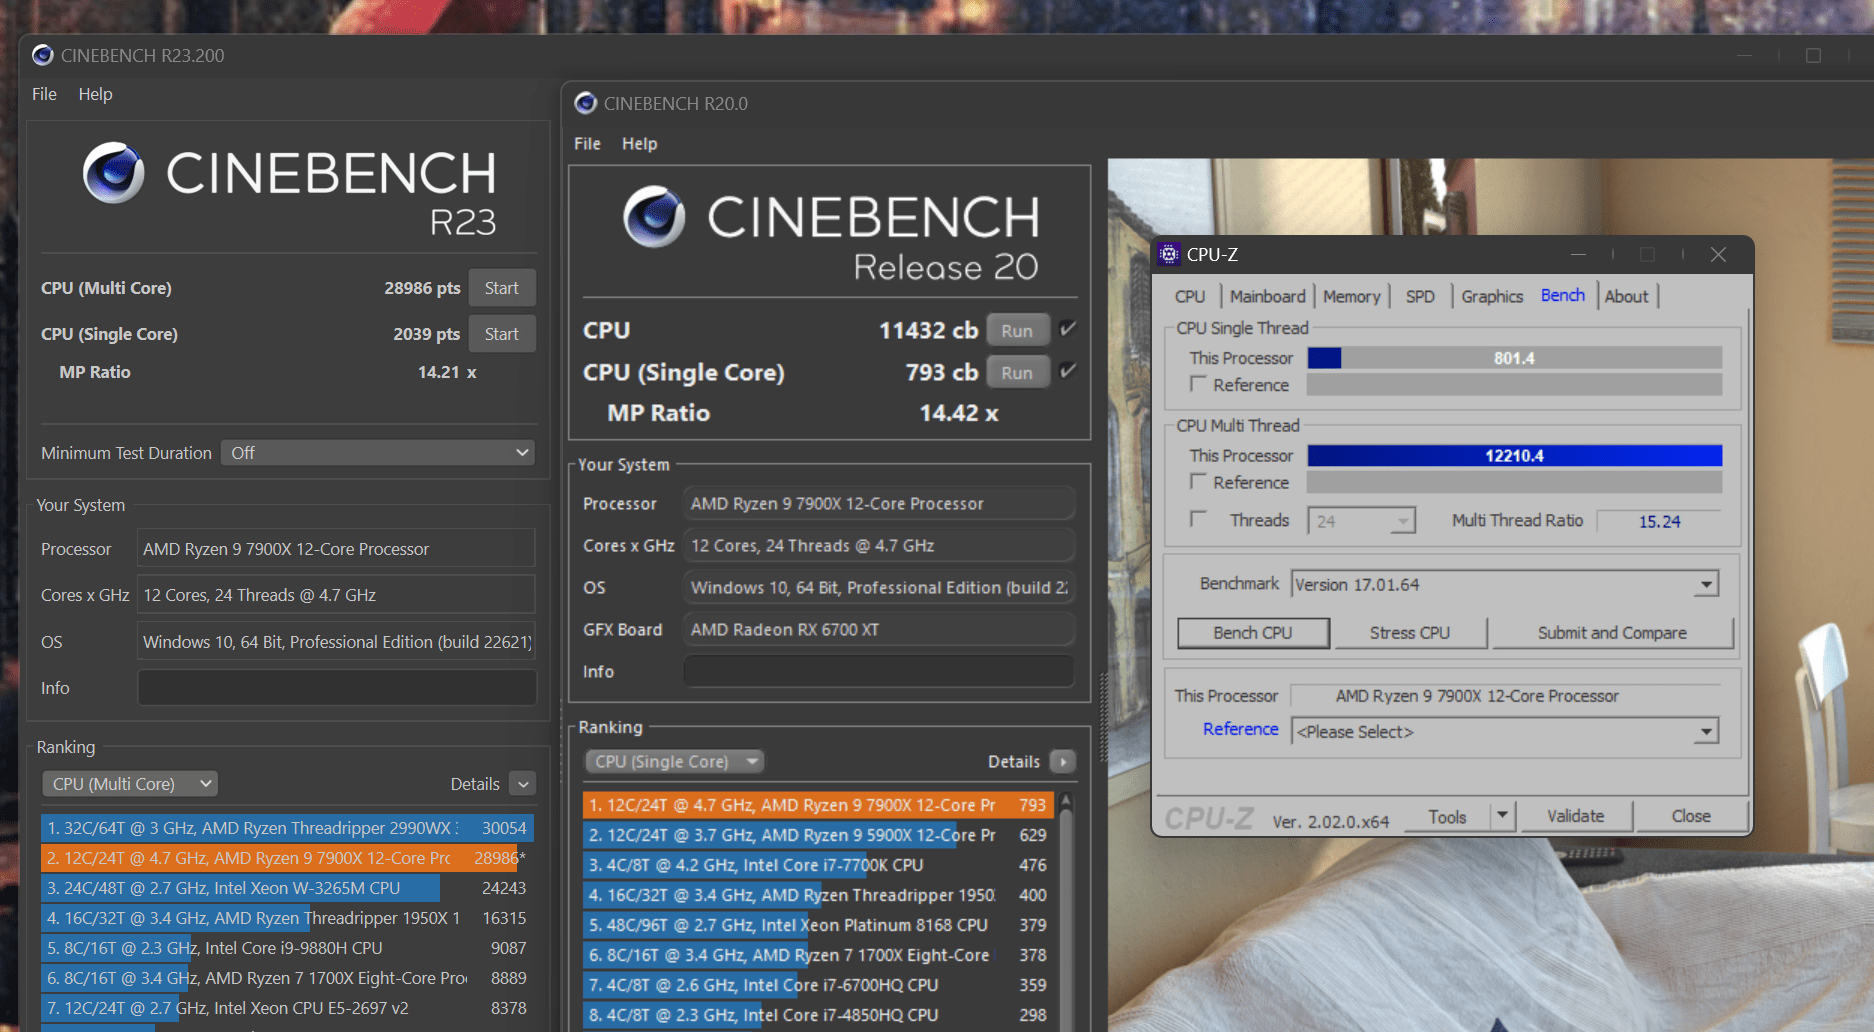1874x1032 pixels.
Task: Enable Reference under CPU Single Thread
Action: (1197, 384)
